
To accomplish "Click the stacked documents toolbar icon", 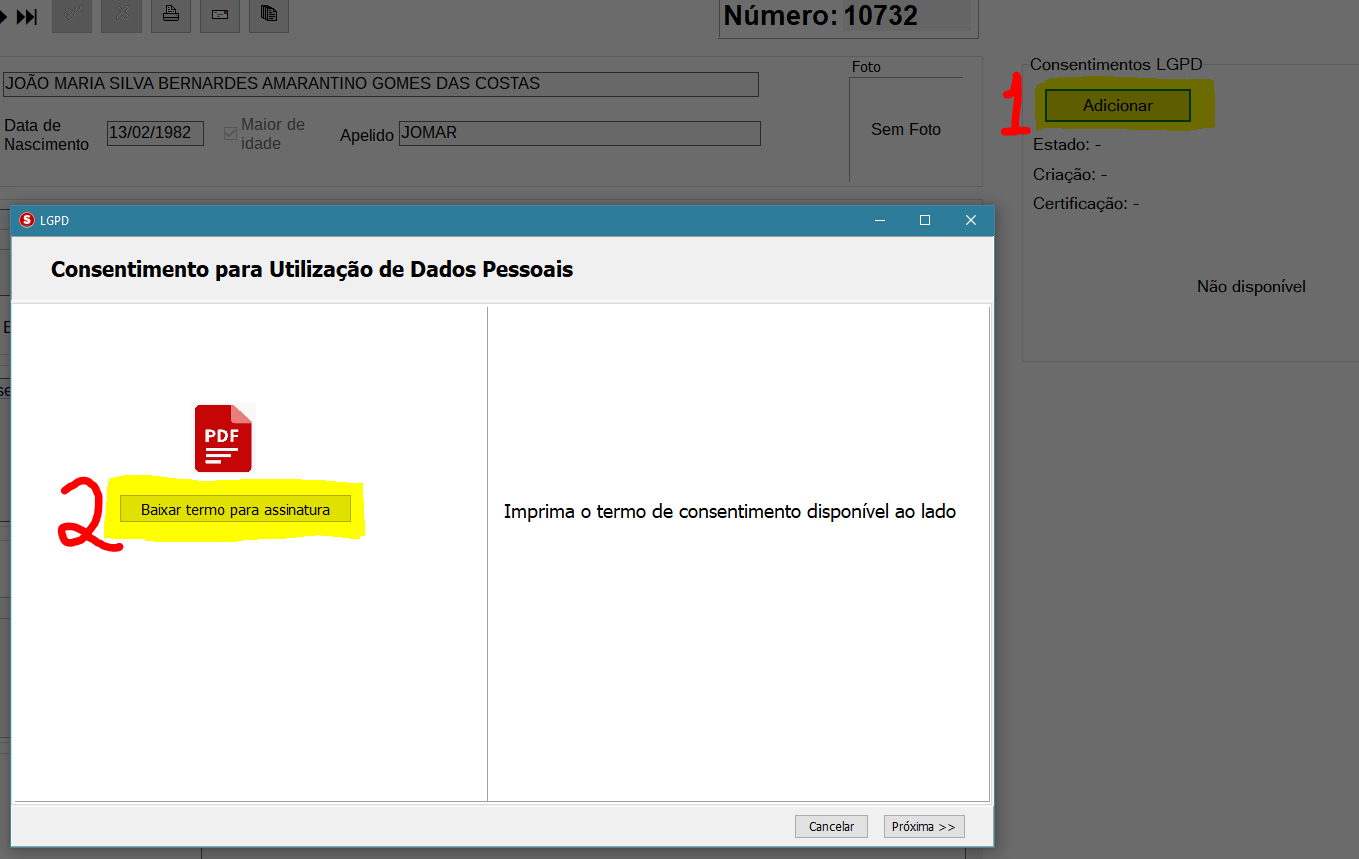I will click(269, 14).
